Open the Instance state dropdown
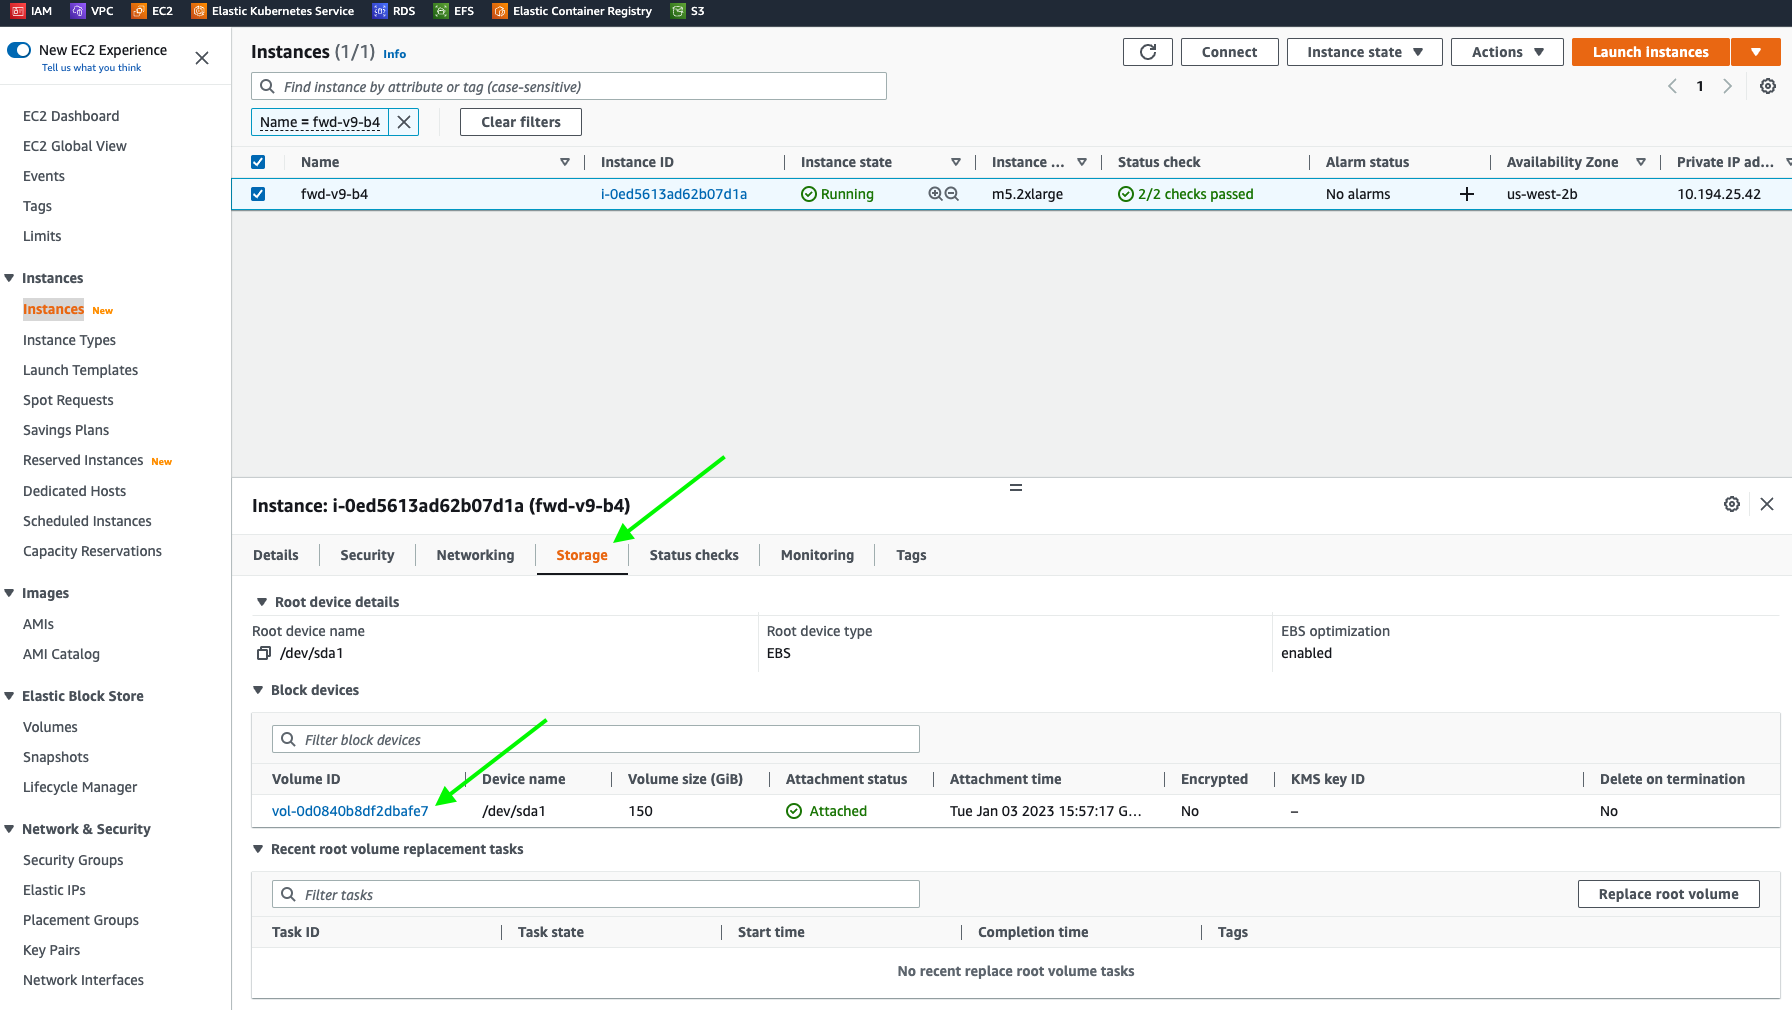The image size is (1792, 1010). 1364,52
